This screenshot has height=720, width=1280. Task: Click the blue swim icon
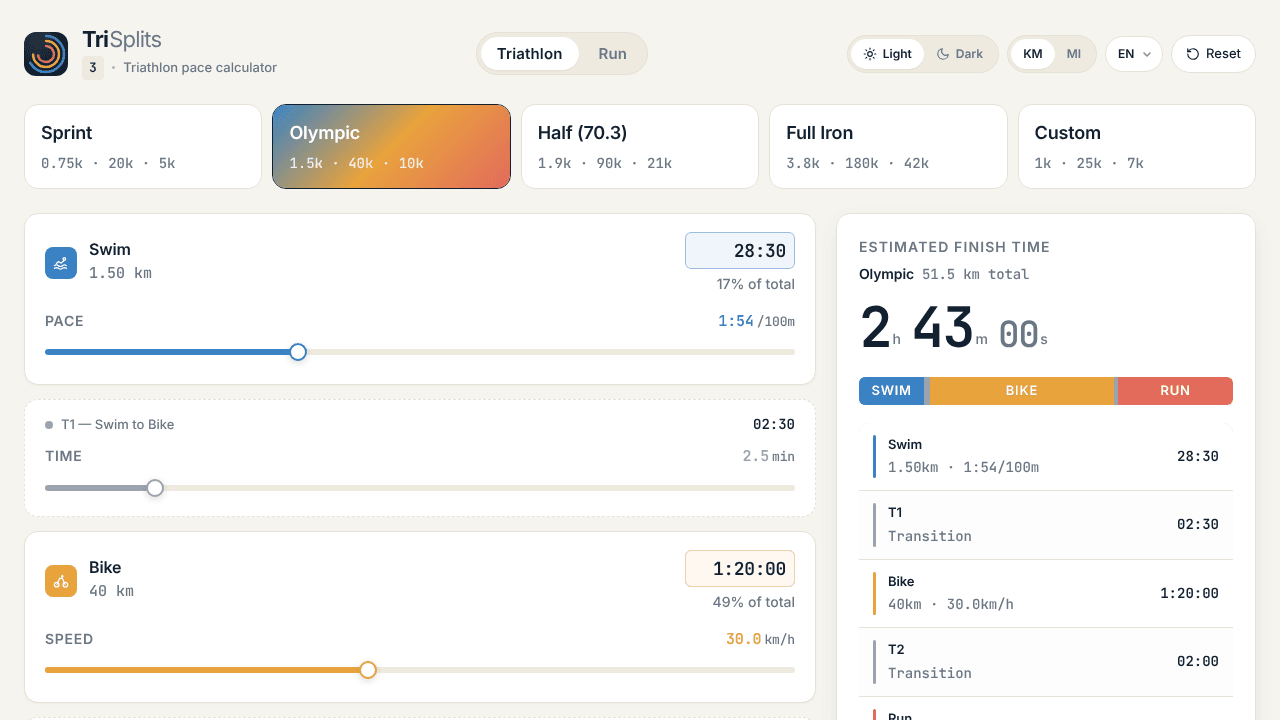(x=61, y=263)
